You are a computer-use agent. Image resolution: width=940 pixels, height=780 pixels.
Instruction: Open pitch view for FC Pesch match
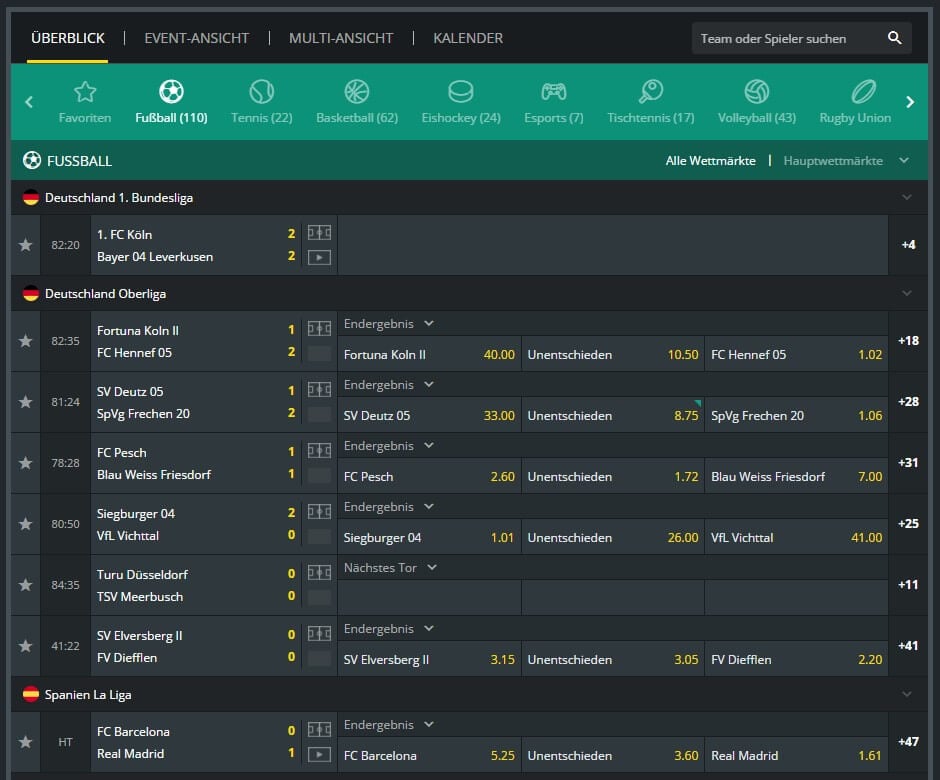(319, 450)
